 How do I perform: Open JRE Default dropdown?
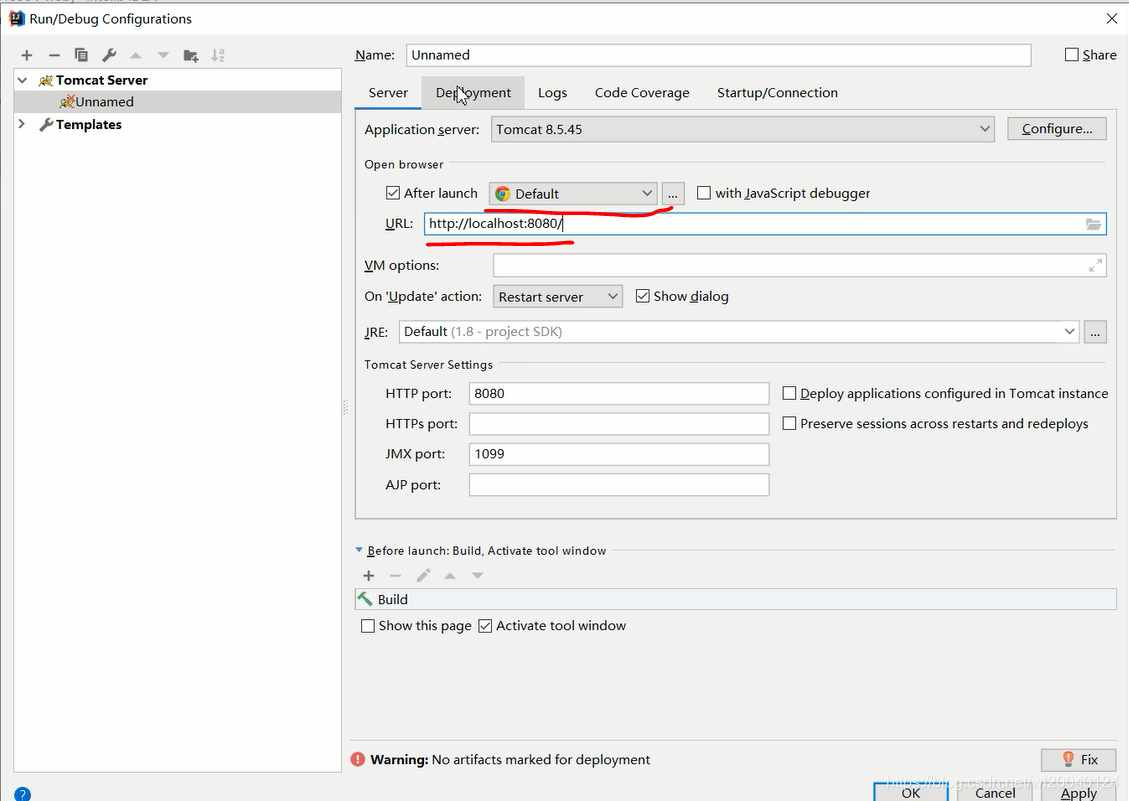click(x=739, y=331)
